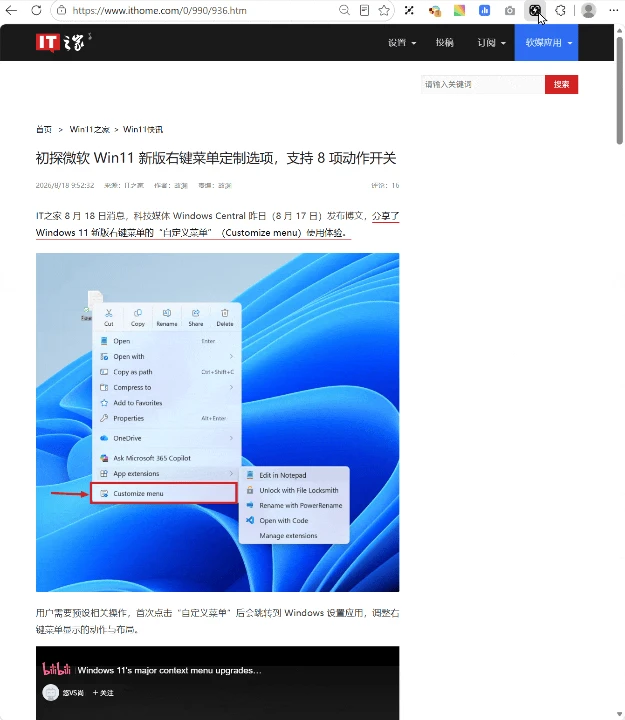Expand the 订阅 dropdown in the header
The width and height of the screenshot is (625, 720).
[x=491, y=43]
